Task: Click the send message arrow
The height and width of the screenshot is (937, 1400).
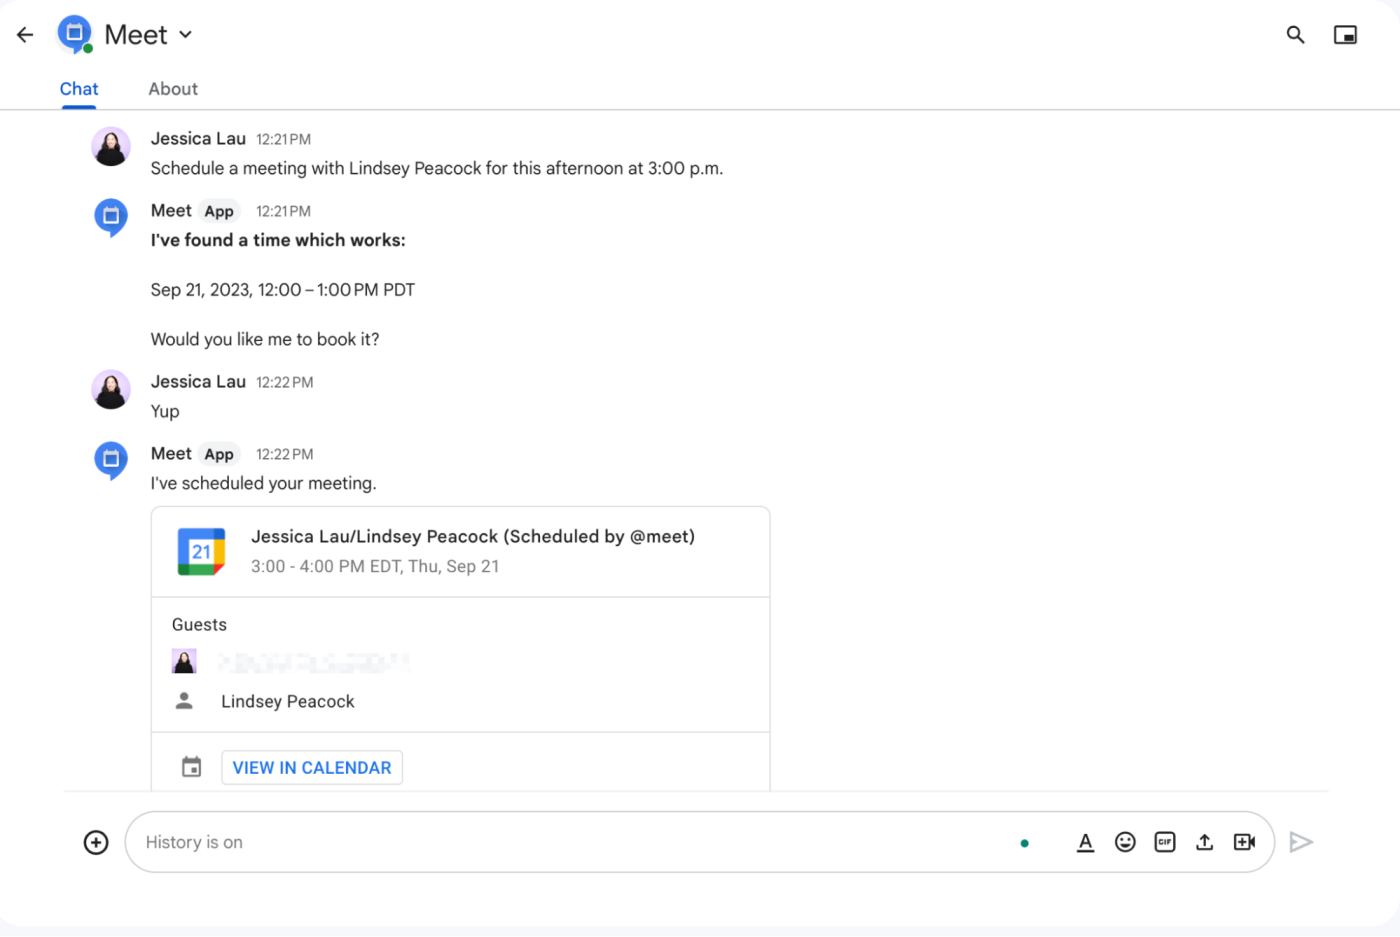Action: point(1301,842)
